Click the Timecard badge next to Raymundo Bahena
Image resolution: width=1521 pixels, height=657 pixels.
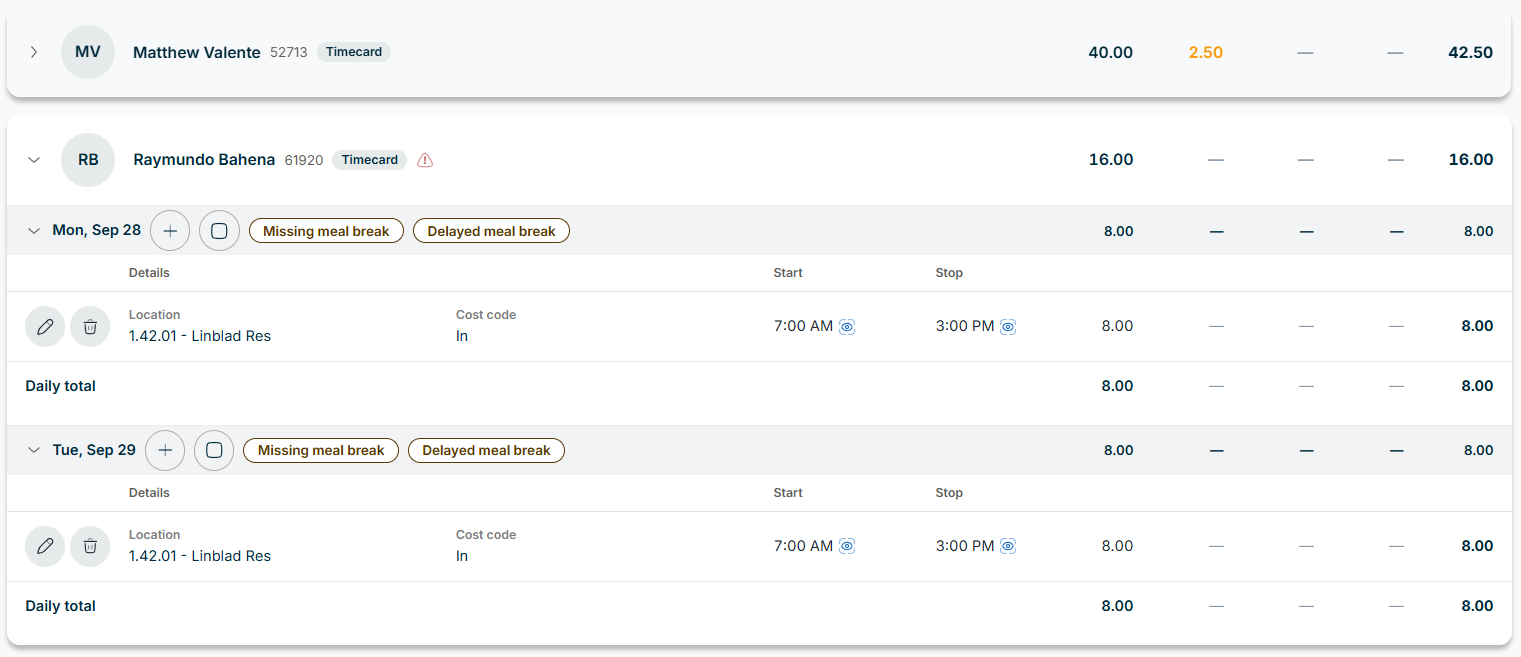(370, 160)
